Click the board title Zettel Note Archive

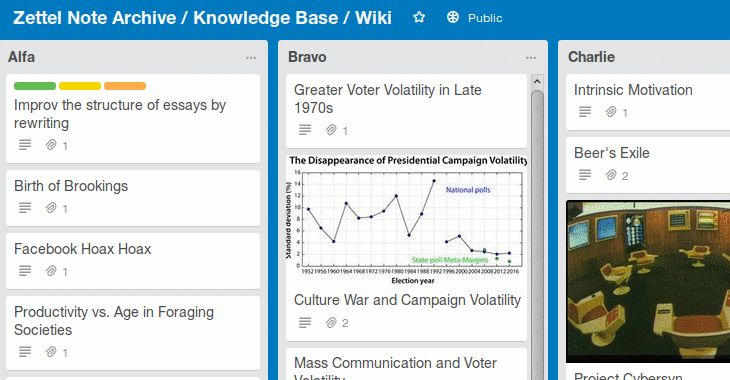coord(202,18)
